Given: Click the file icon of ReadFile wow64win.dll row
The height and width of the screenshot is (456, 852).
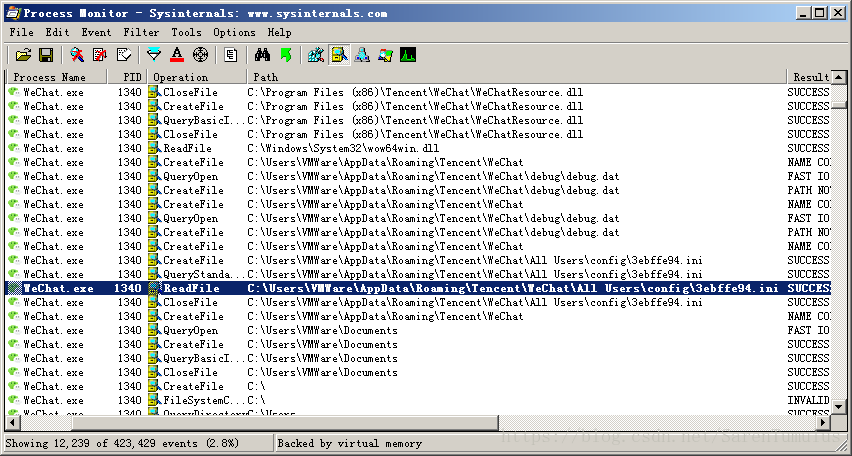Looking at the screenshot, I should [x=155, y=148].
